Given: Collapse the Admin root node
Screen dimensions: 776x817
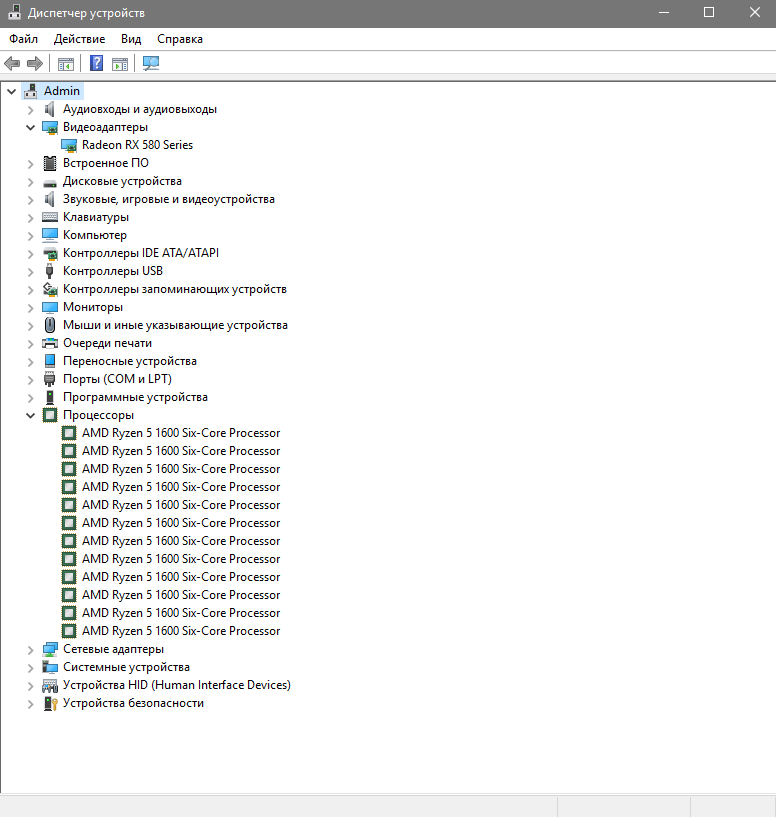Looking at the screenshot, I should 11,92.
